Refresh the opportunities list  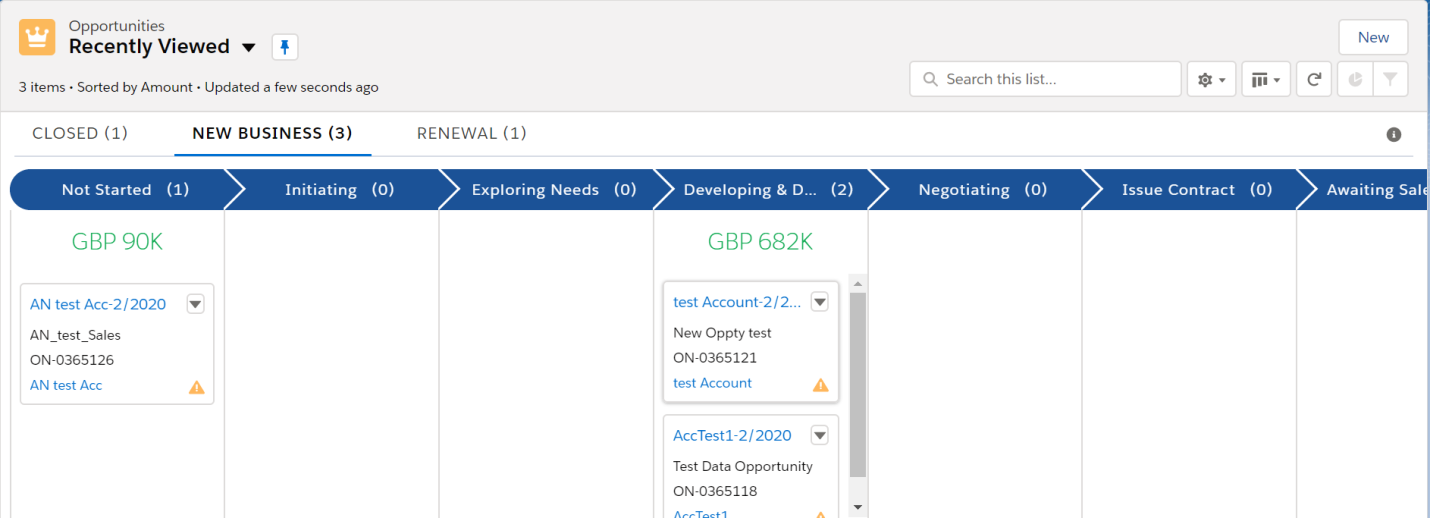(1314, 79)
